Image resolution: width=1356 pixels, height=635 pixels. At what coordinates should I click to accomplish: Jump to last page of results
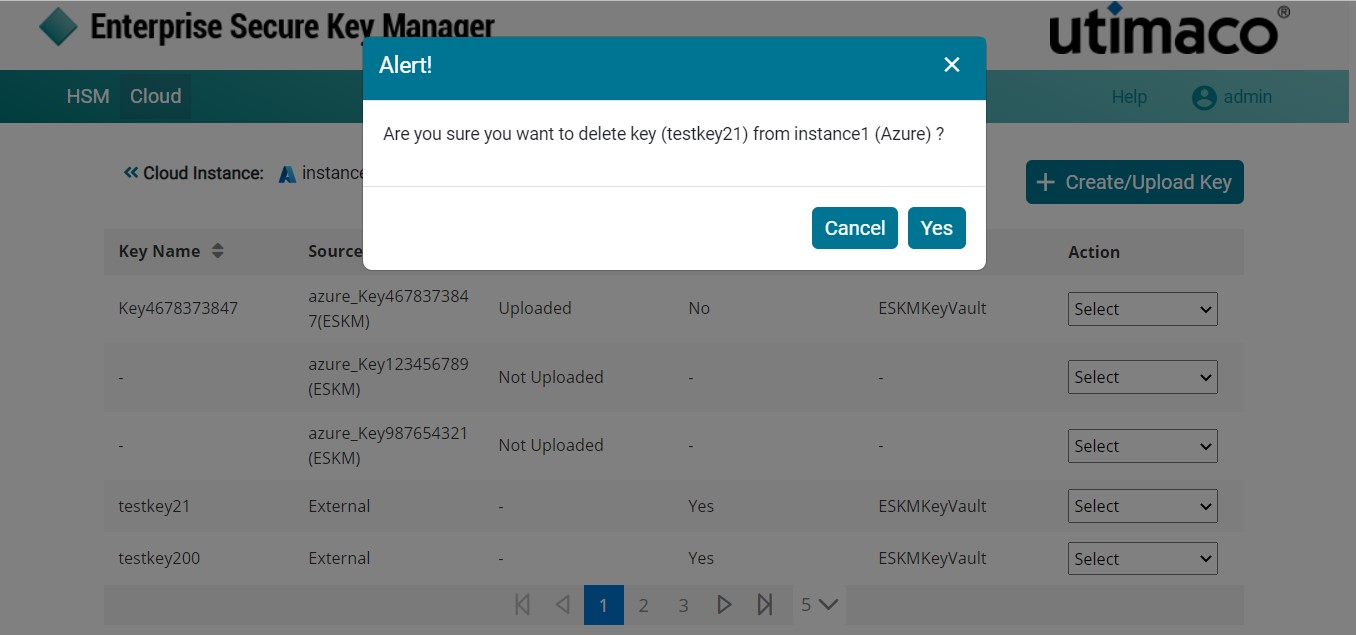tap(765, 605)
